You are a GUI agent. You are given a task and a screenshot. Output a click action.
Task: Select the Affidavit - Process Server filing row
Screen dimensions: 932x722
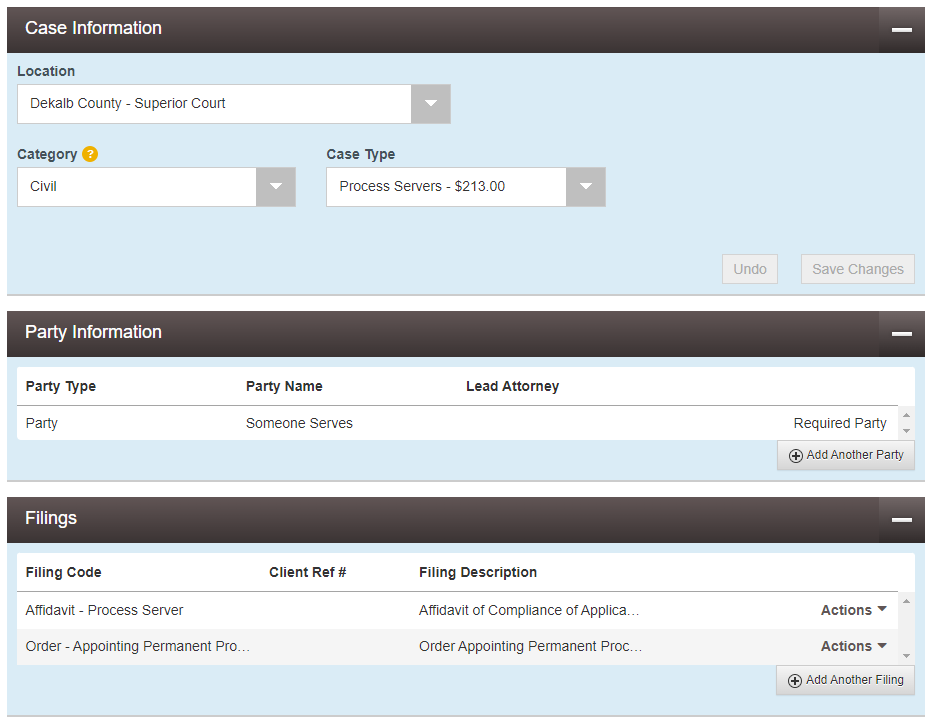point(105,610)
